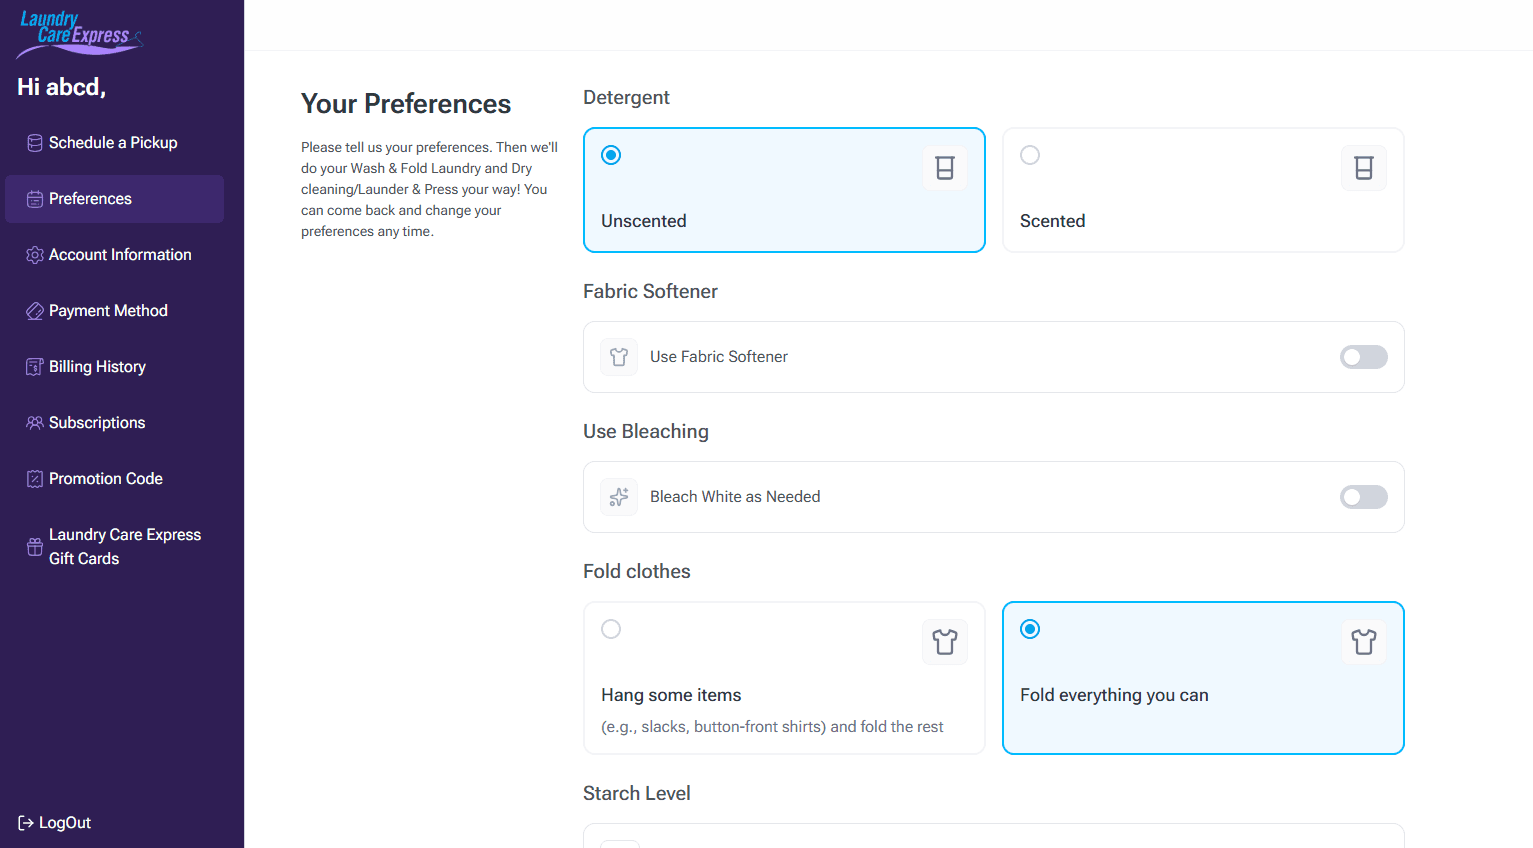Click the Account Information gear icon
The height and width of the screenshot is (848, 1533).
coord(35,255)
